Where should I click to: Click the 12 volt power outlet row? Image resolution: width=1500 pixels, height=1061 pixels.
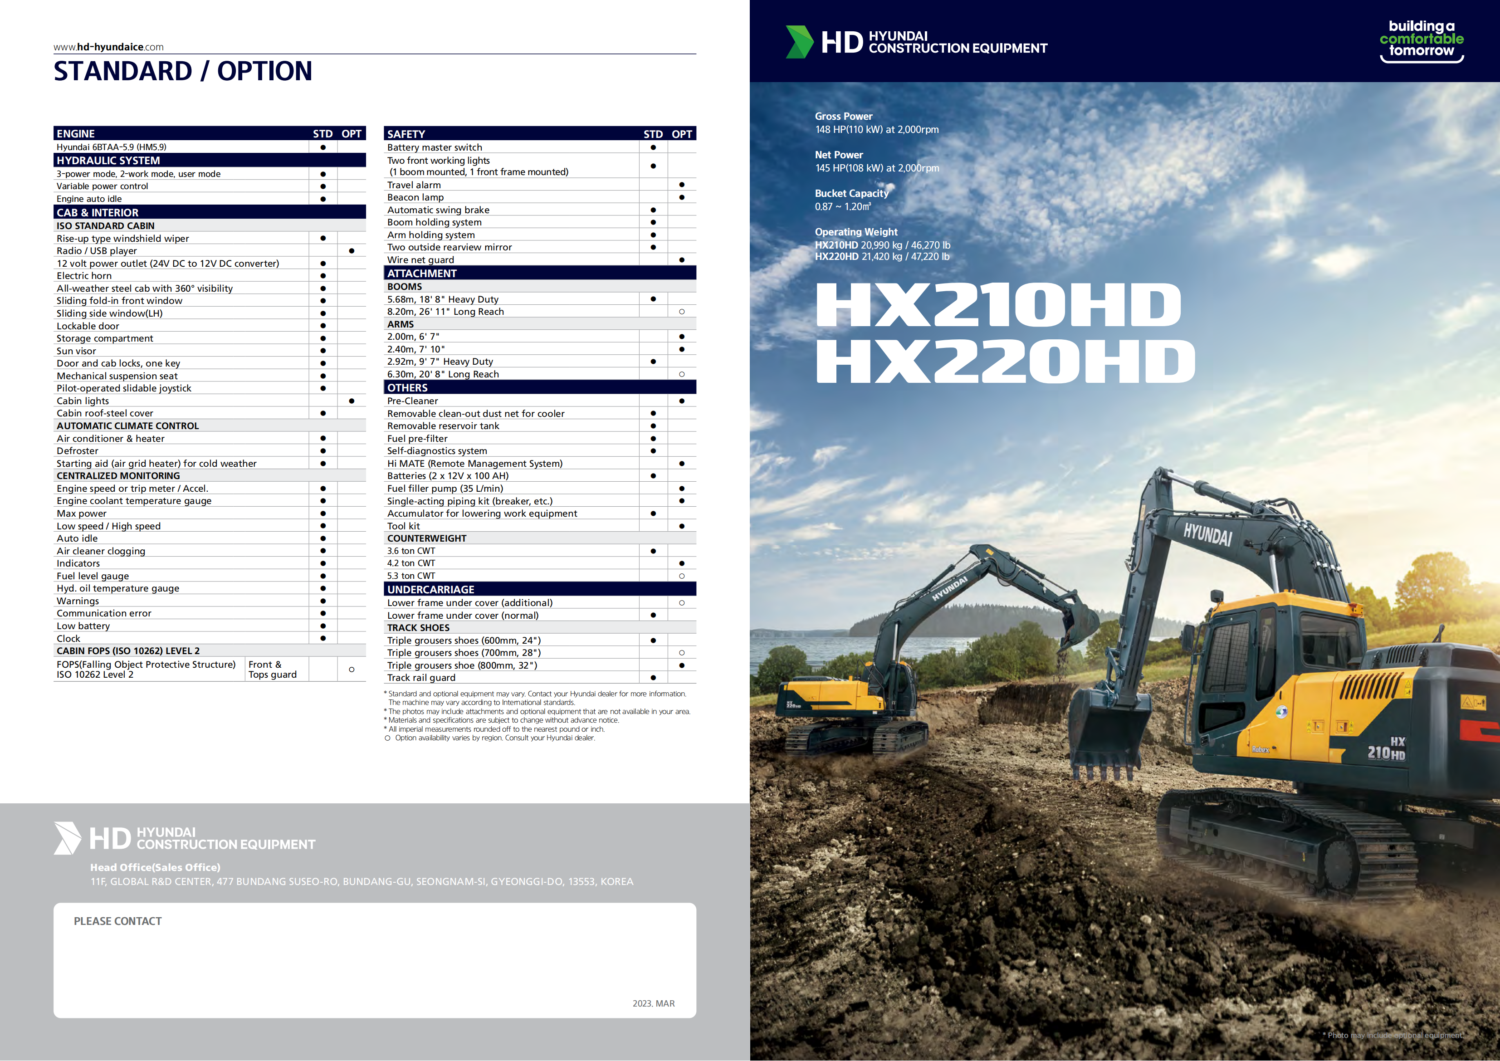coord(210,263)
